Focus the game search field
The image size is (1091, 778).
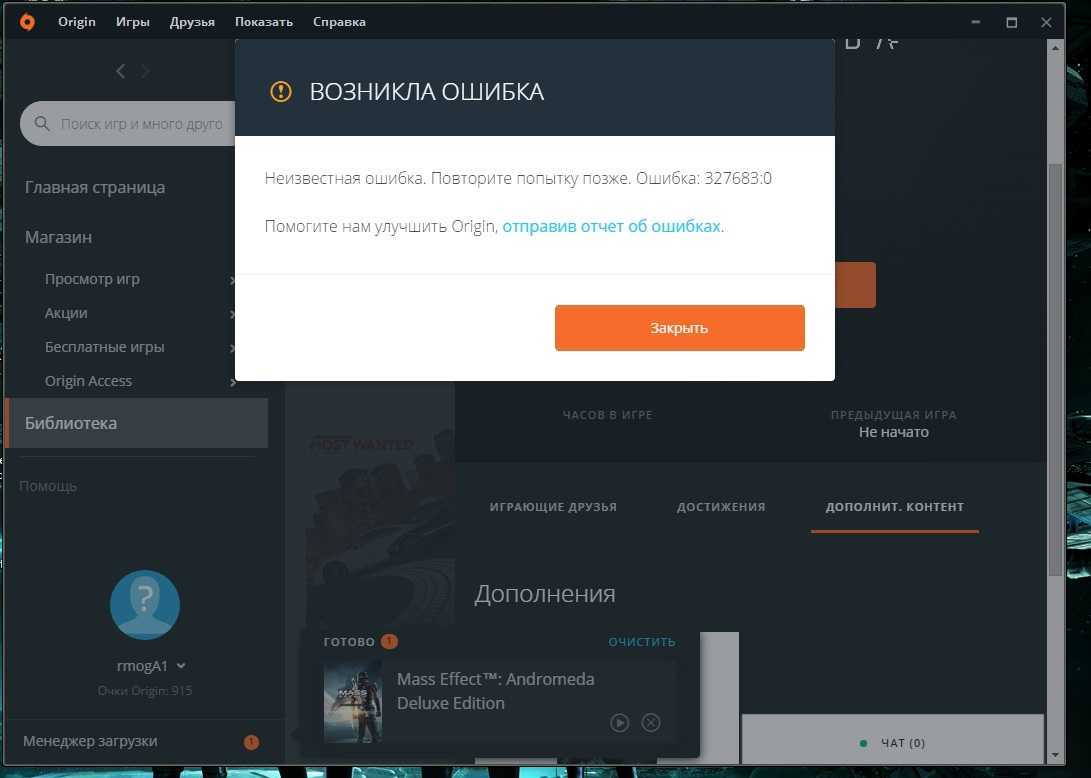point(128,124)
